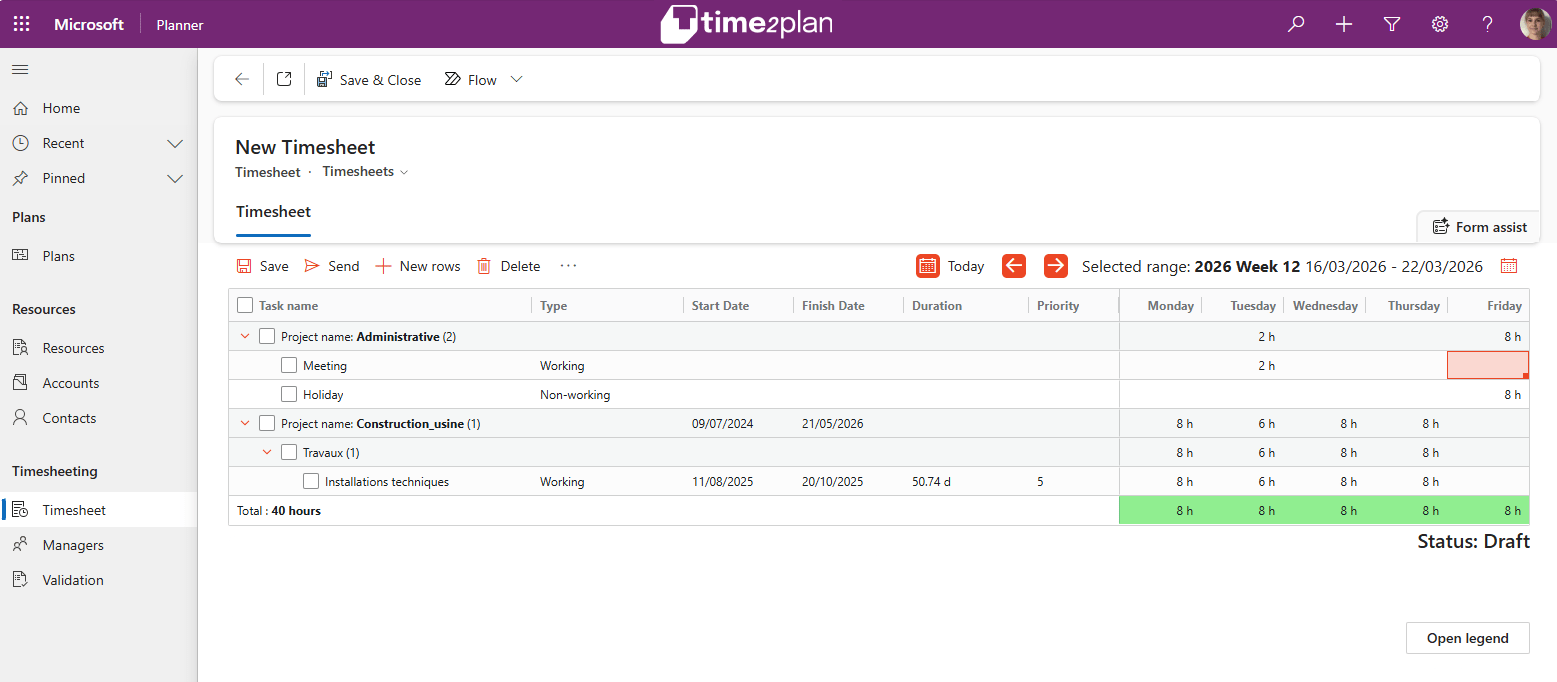This screenshot has height=682, width=1557.
Task: Open the Microsoft app launcher grid
Action: tap(21, 24)
